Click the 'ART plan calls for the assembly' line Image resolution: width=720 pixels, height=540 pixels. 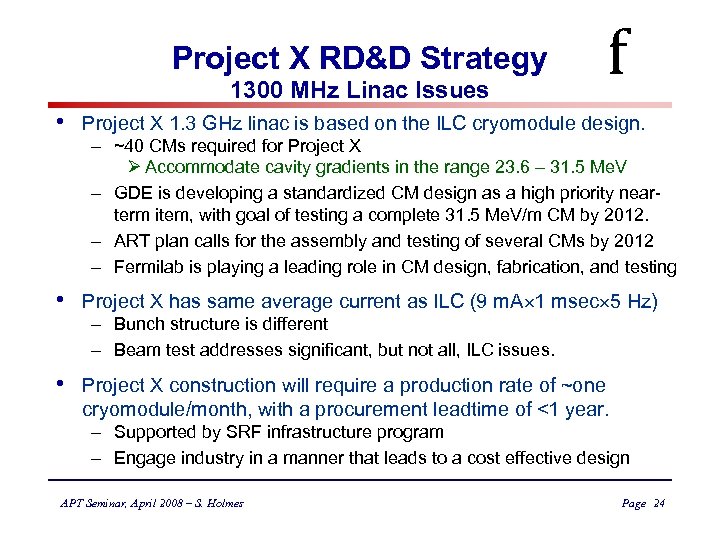pyautogui.click(x=384, y=241)
